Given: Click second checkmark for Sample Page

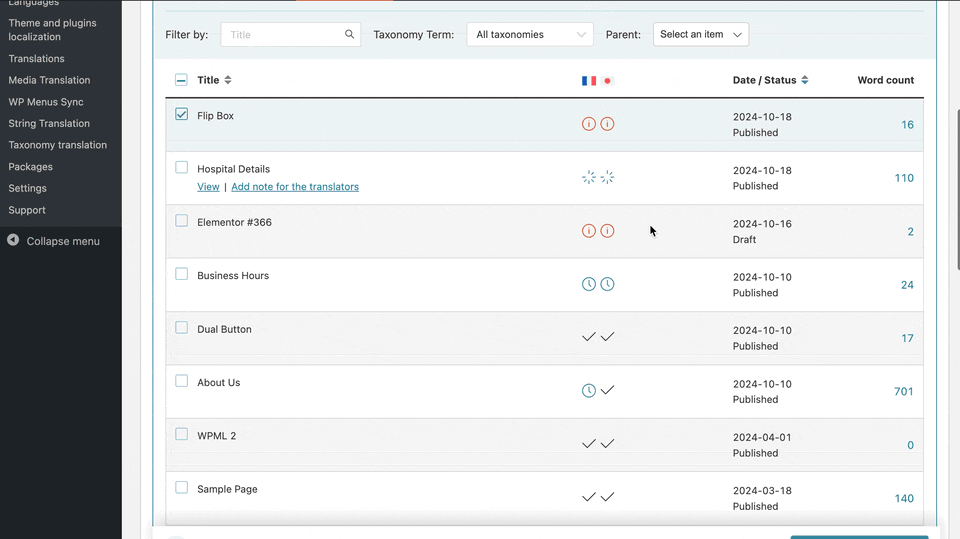Looking at the screenshot, I should pyautogui.click(x=607, y=497).
